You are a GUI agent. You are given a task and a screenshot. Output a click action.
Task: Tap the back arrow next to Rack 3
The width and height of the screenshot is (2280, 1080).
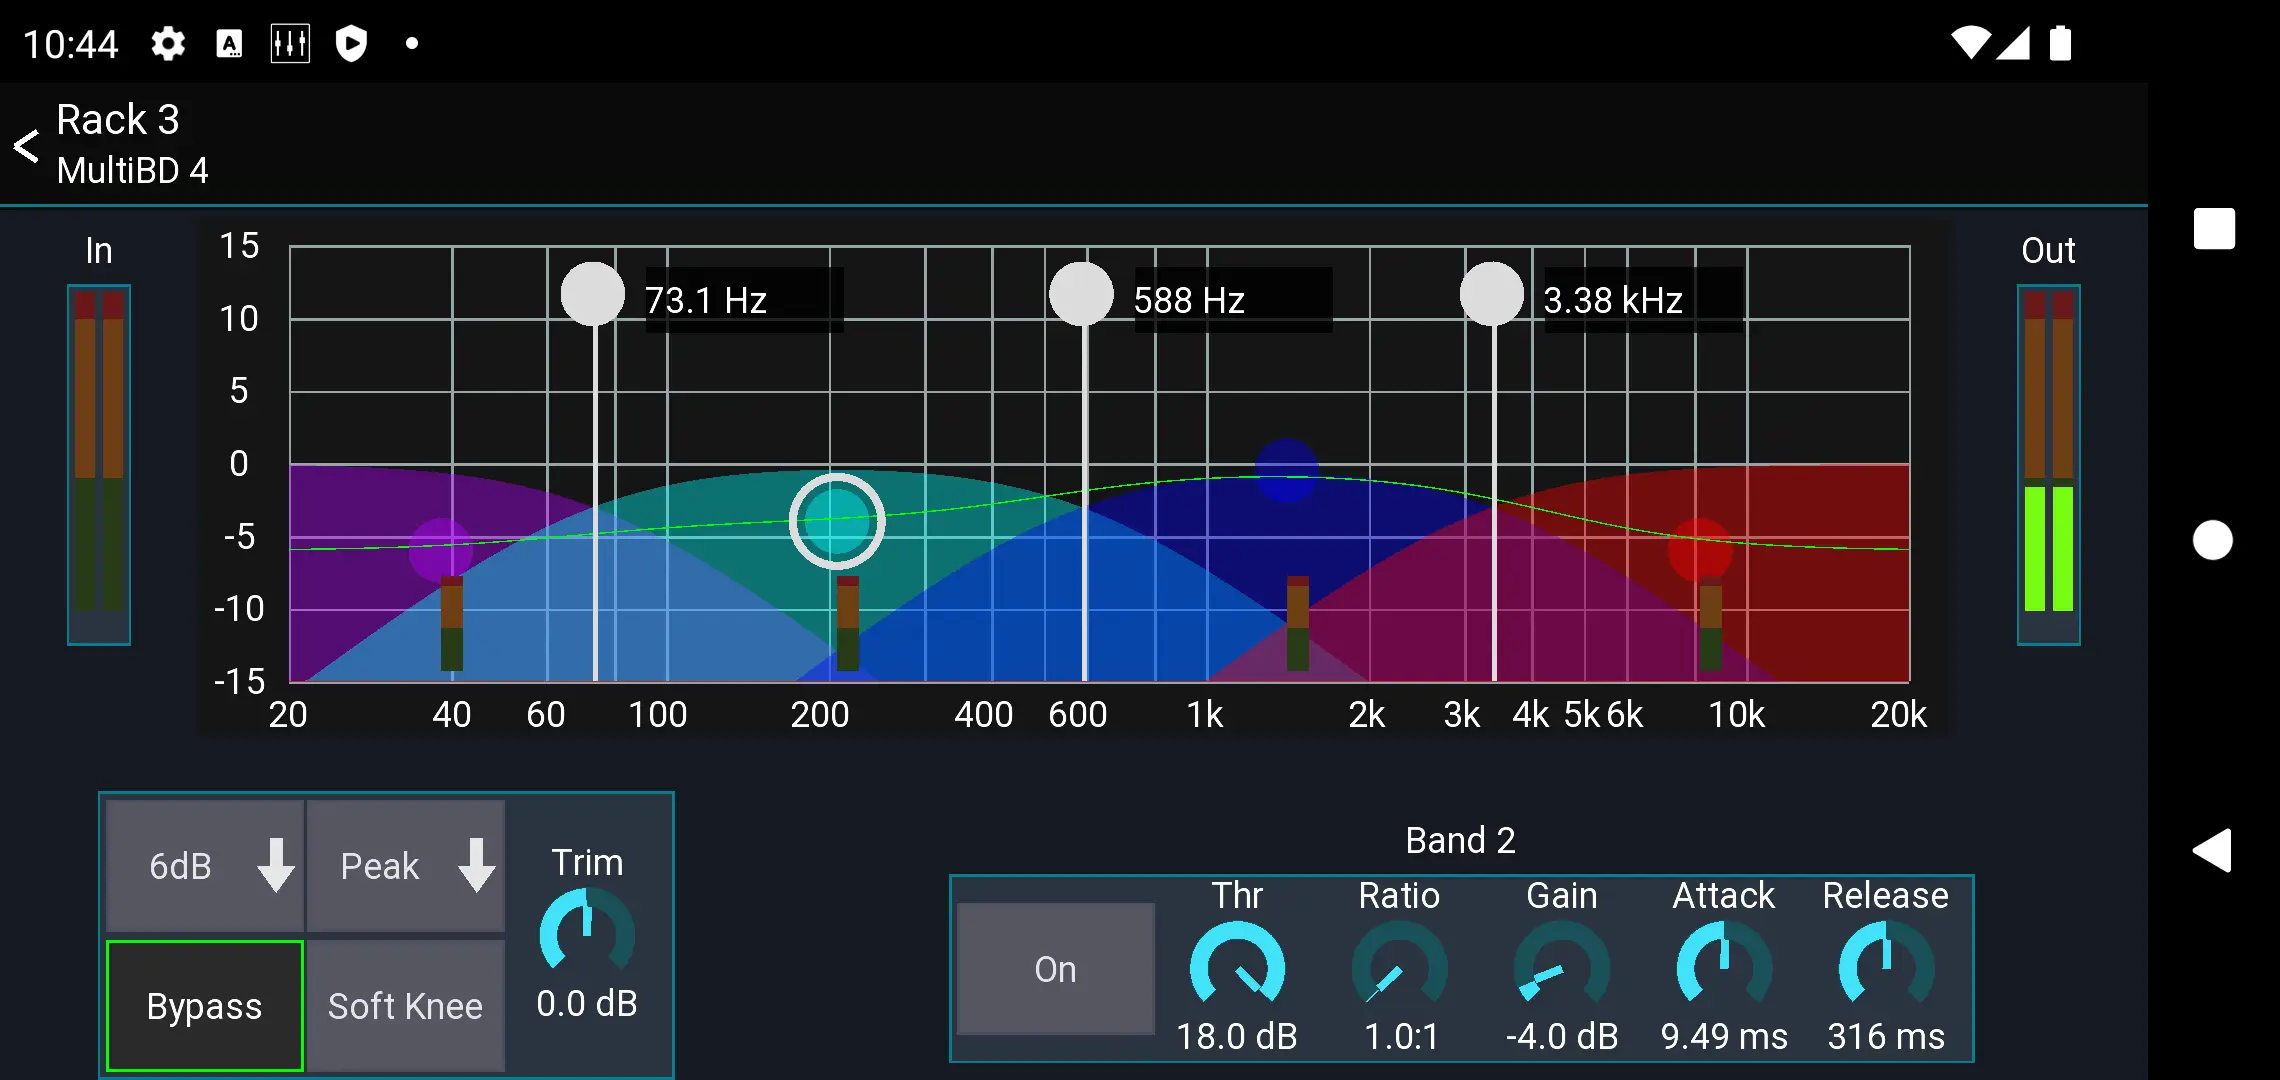pos(26,145)
